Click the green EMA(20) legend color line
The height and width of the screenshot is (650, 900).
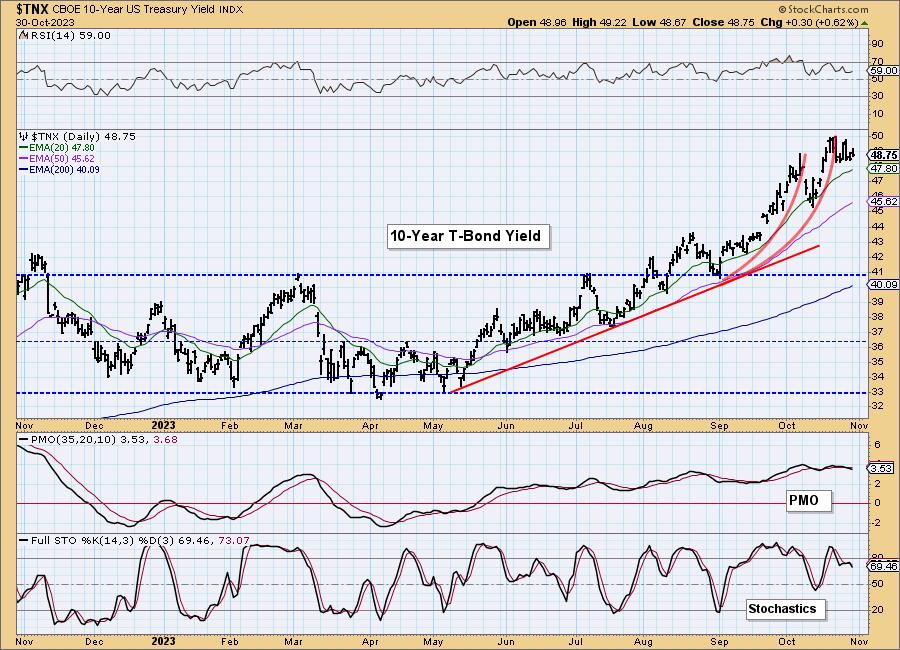[24, 148]
